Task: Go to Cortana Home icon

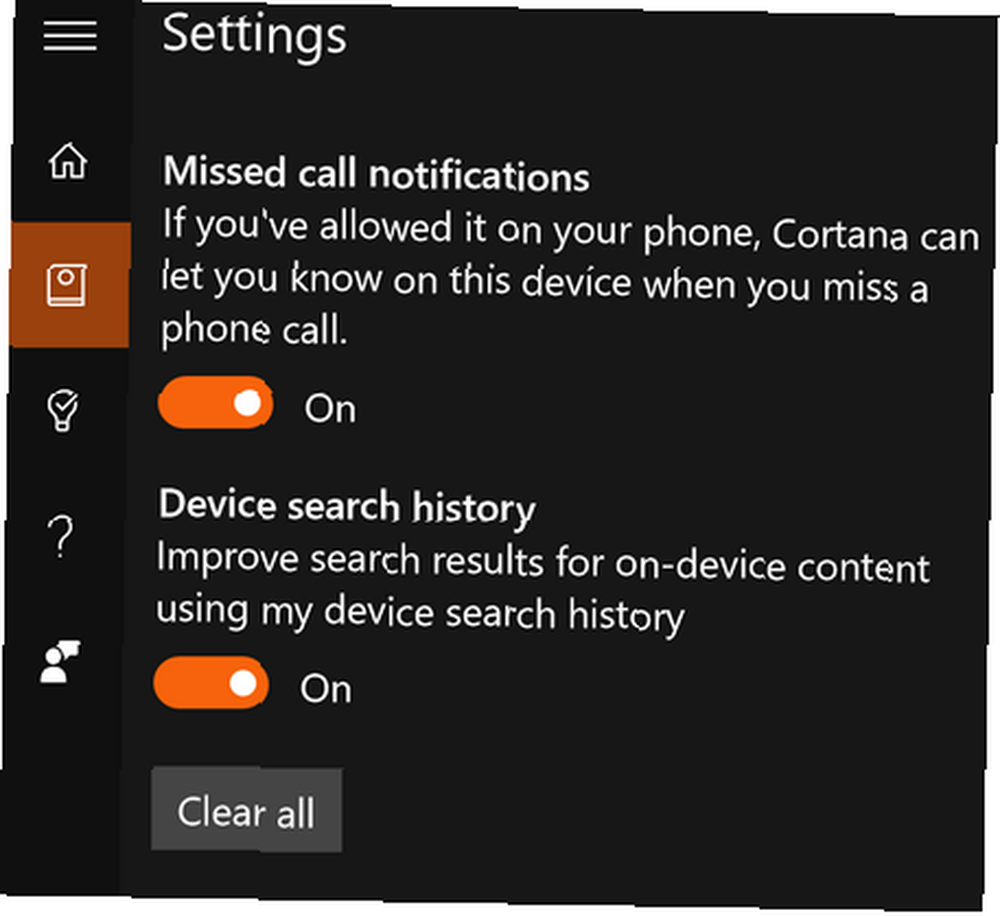Action: tap(68, 160)
